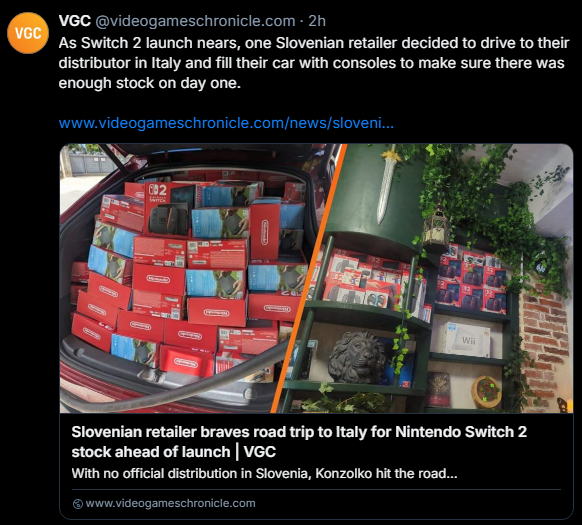The image size is (582, 525).
Task: Open the VGC orange profile avatar
Action: click(x=28, y=33)
